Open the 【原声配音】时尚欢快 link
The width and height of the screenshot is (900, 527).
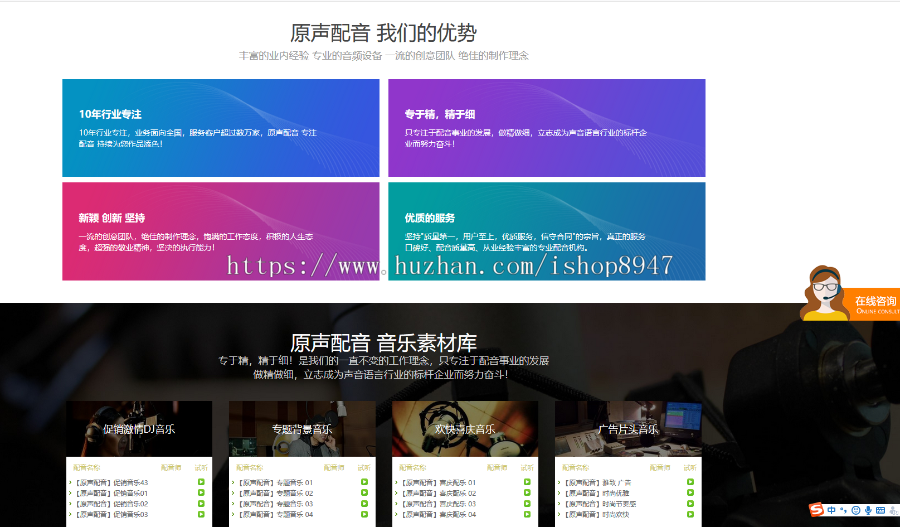[596, 514]
